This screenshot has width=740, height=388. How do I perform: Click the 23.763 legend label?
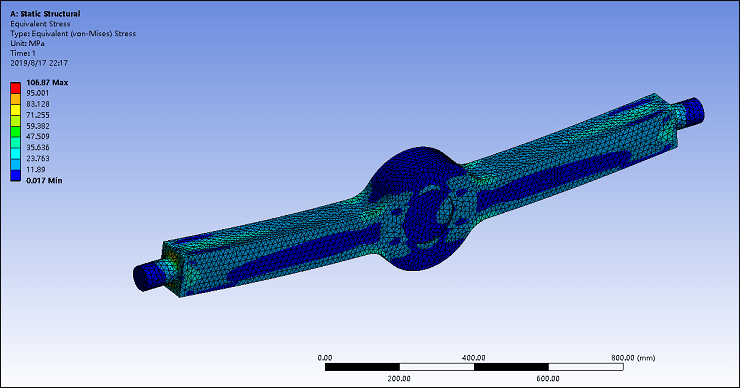coord(38,159)
